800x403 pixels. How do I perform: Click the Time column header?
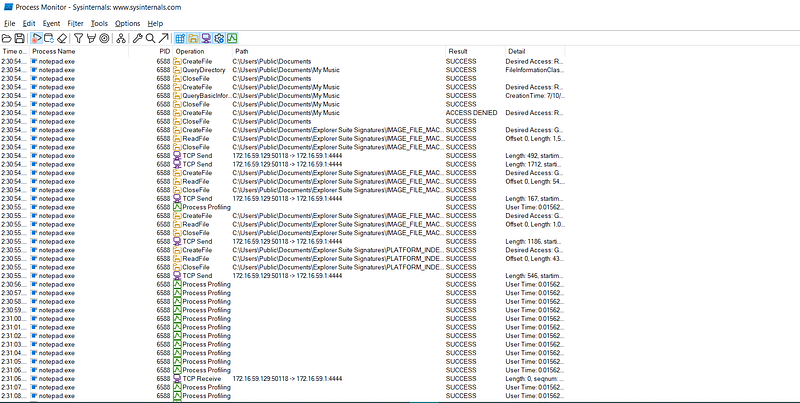click(15, 52)
